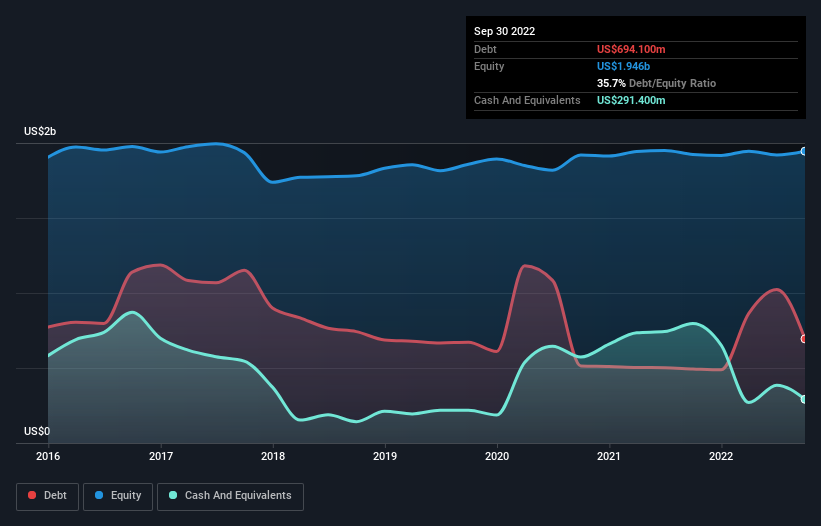Click Cash And Equivalents tooltip label

527,100
